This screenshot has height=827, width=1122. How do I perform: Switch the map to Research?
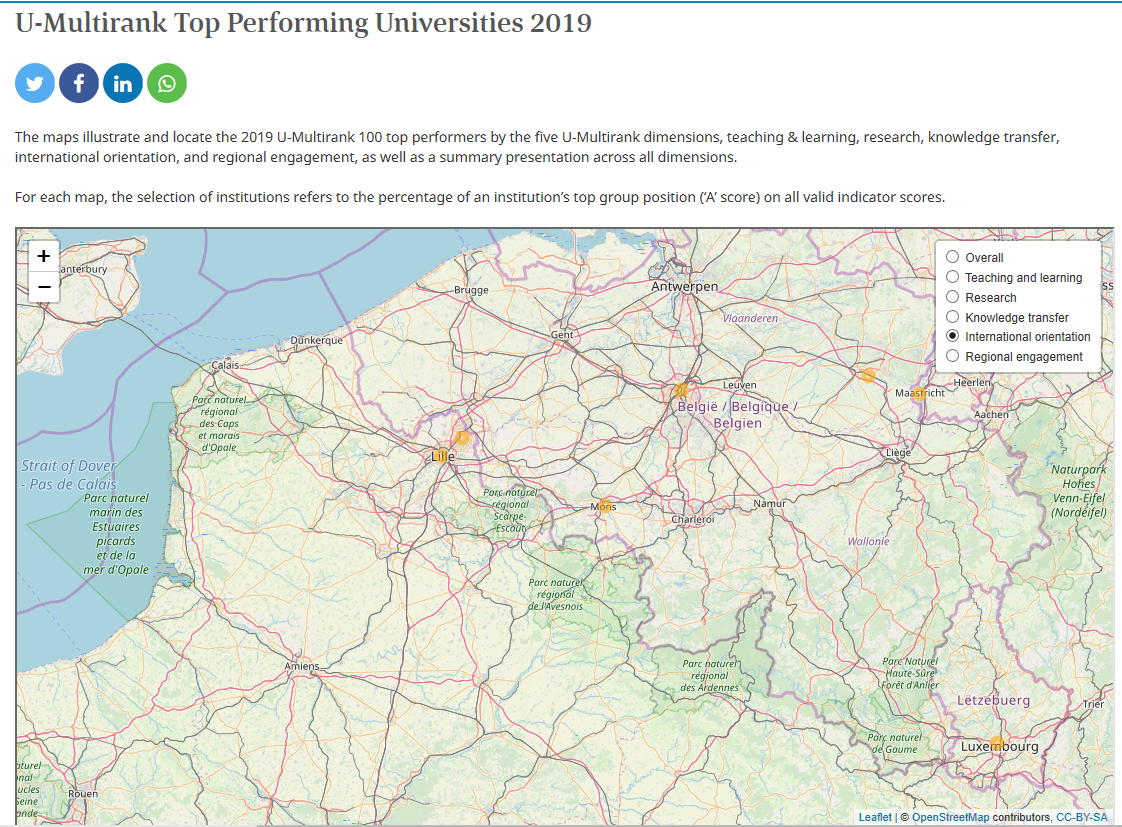[x=952, y=297]
